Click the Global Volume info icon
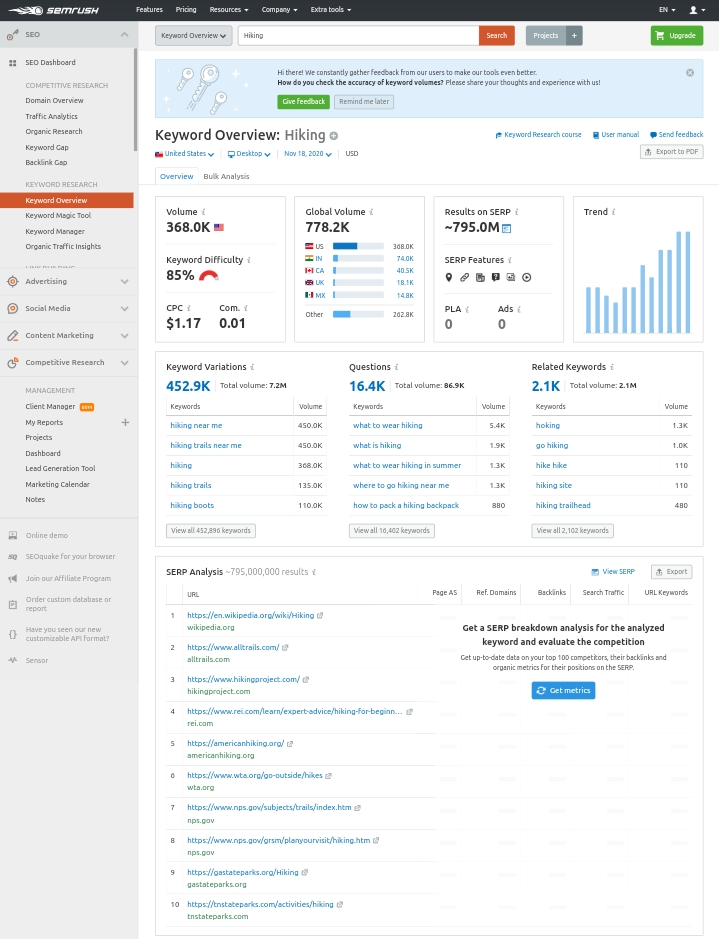 pos(371,212)
